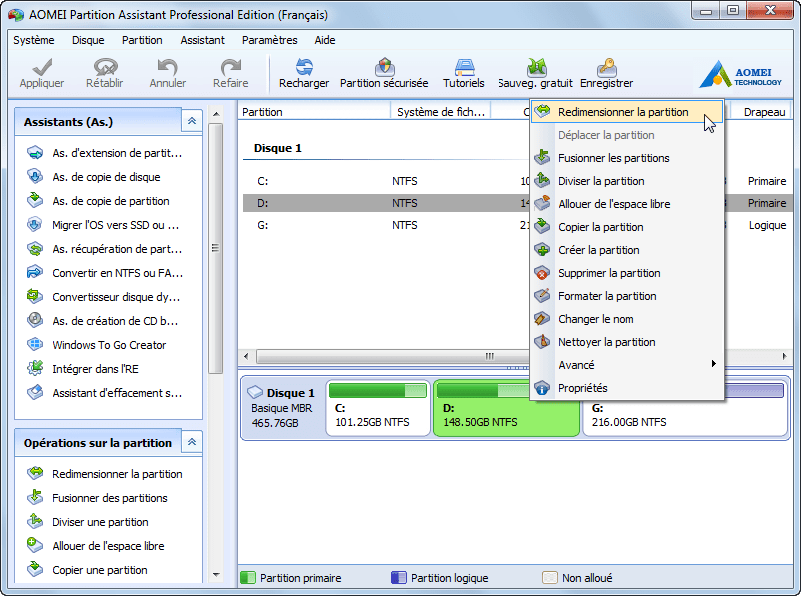Open Propriétés from context menu
Viewport: 801px width, 596px height.
coord(627,388)
